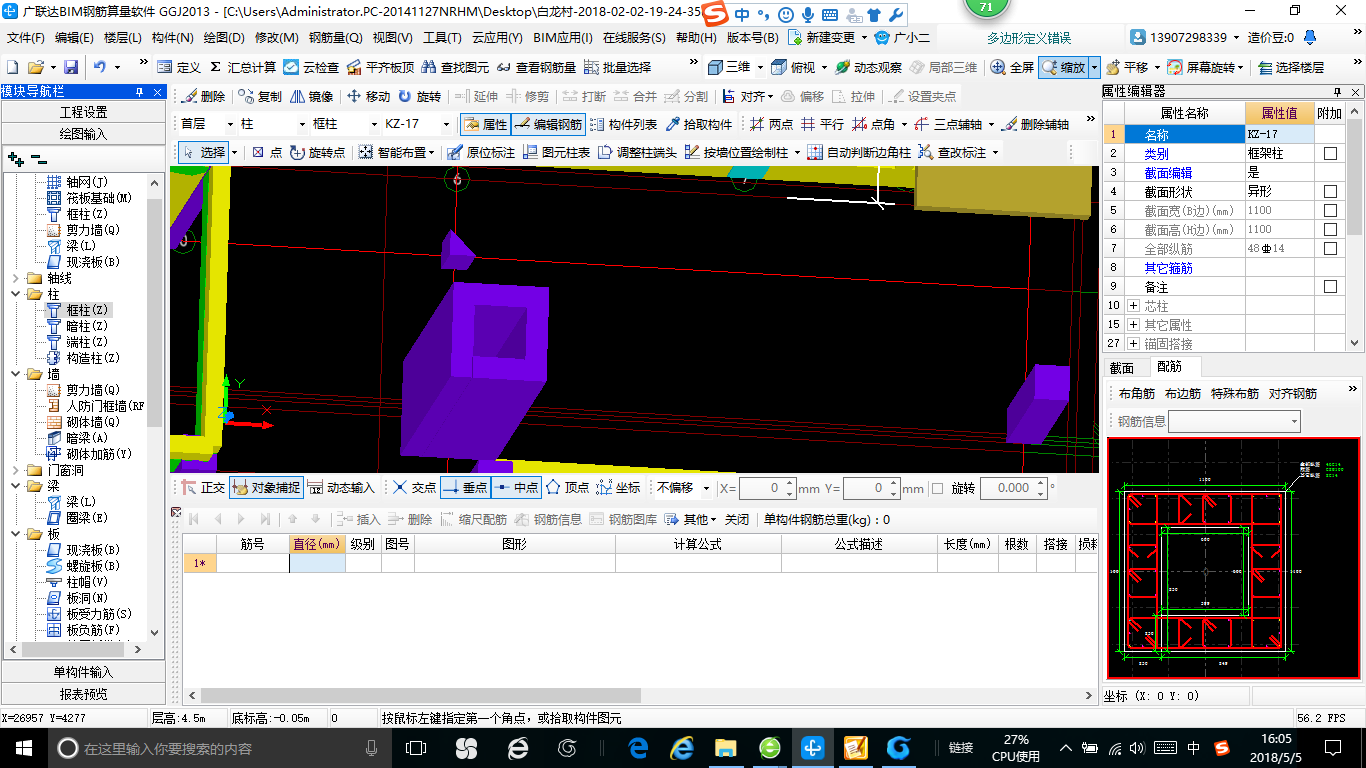Click the 定义 (Define) toolbar icon
This screenshot has width=1366, height=768.
tap(179, 67)
